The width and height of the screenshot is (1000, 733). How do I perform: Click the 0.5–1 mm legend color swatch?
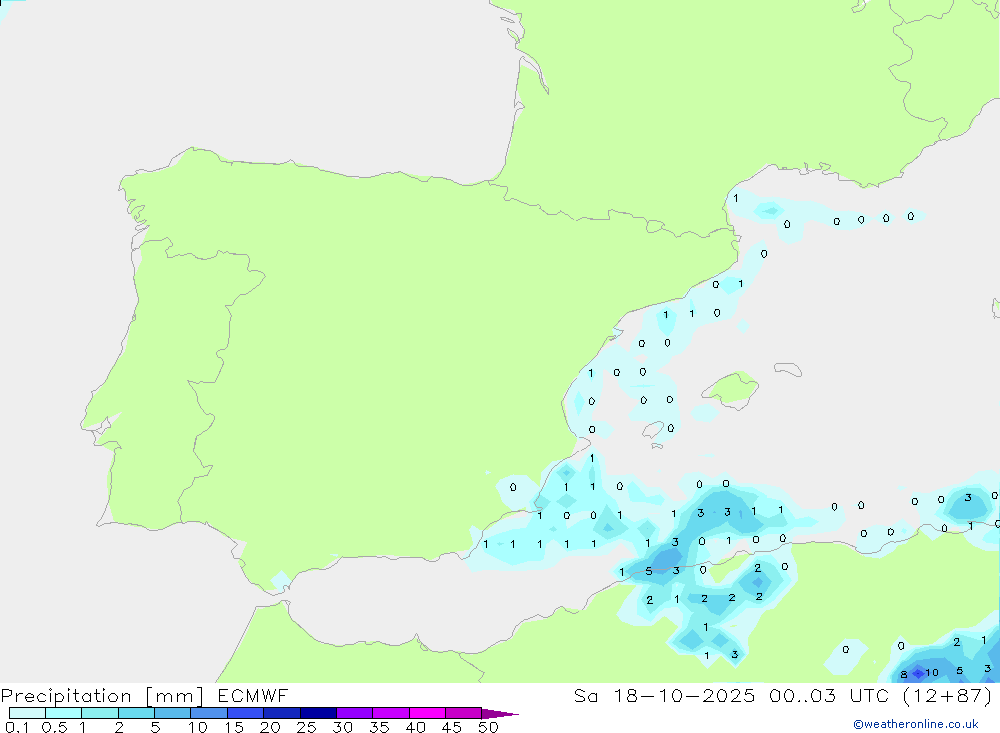coord(64,713)
